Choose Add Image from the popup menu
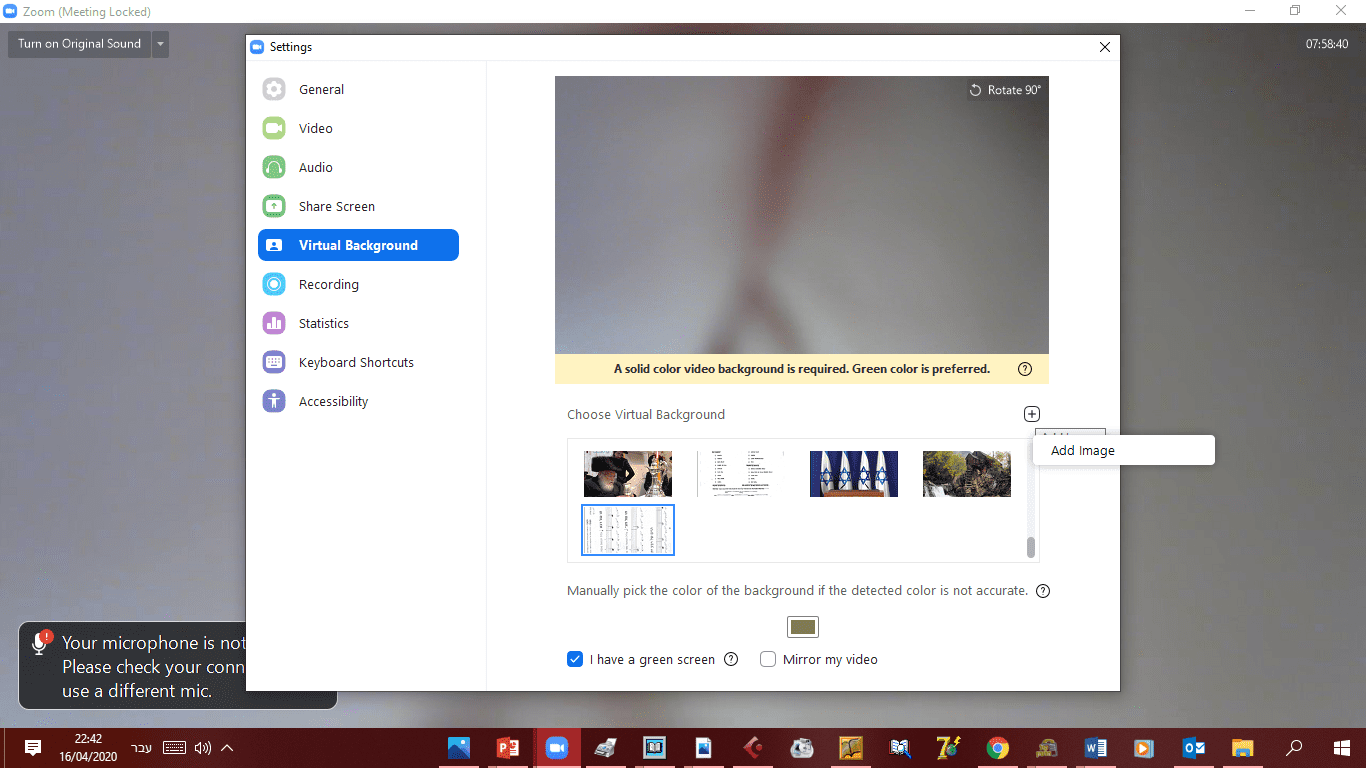The image size is (1366, 768). pos(1124,450)
